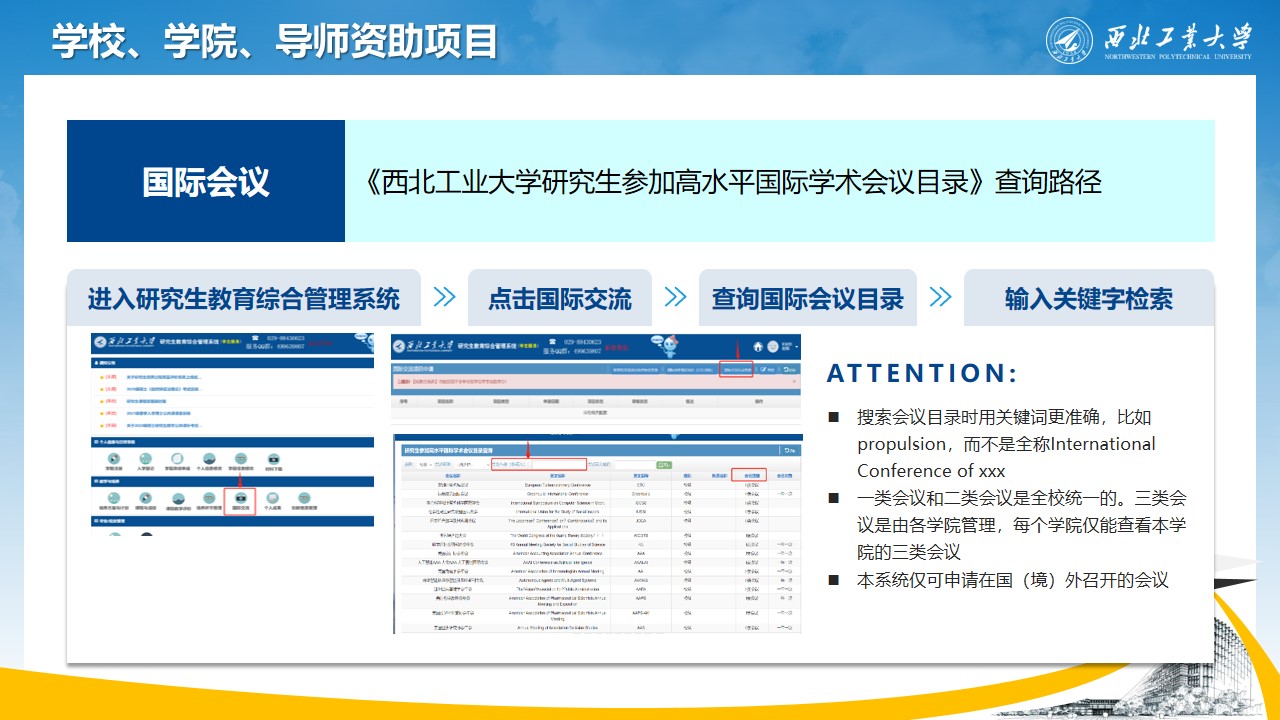Click the red-boxed conference catalog query button
Viewport: 1280px width, 720px height.
tap(736, 369)
